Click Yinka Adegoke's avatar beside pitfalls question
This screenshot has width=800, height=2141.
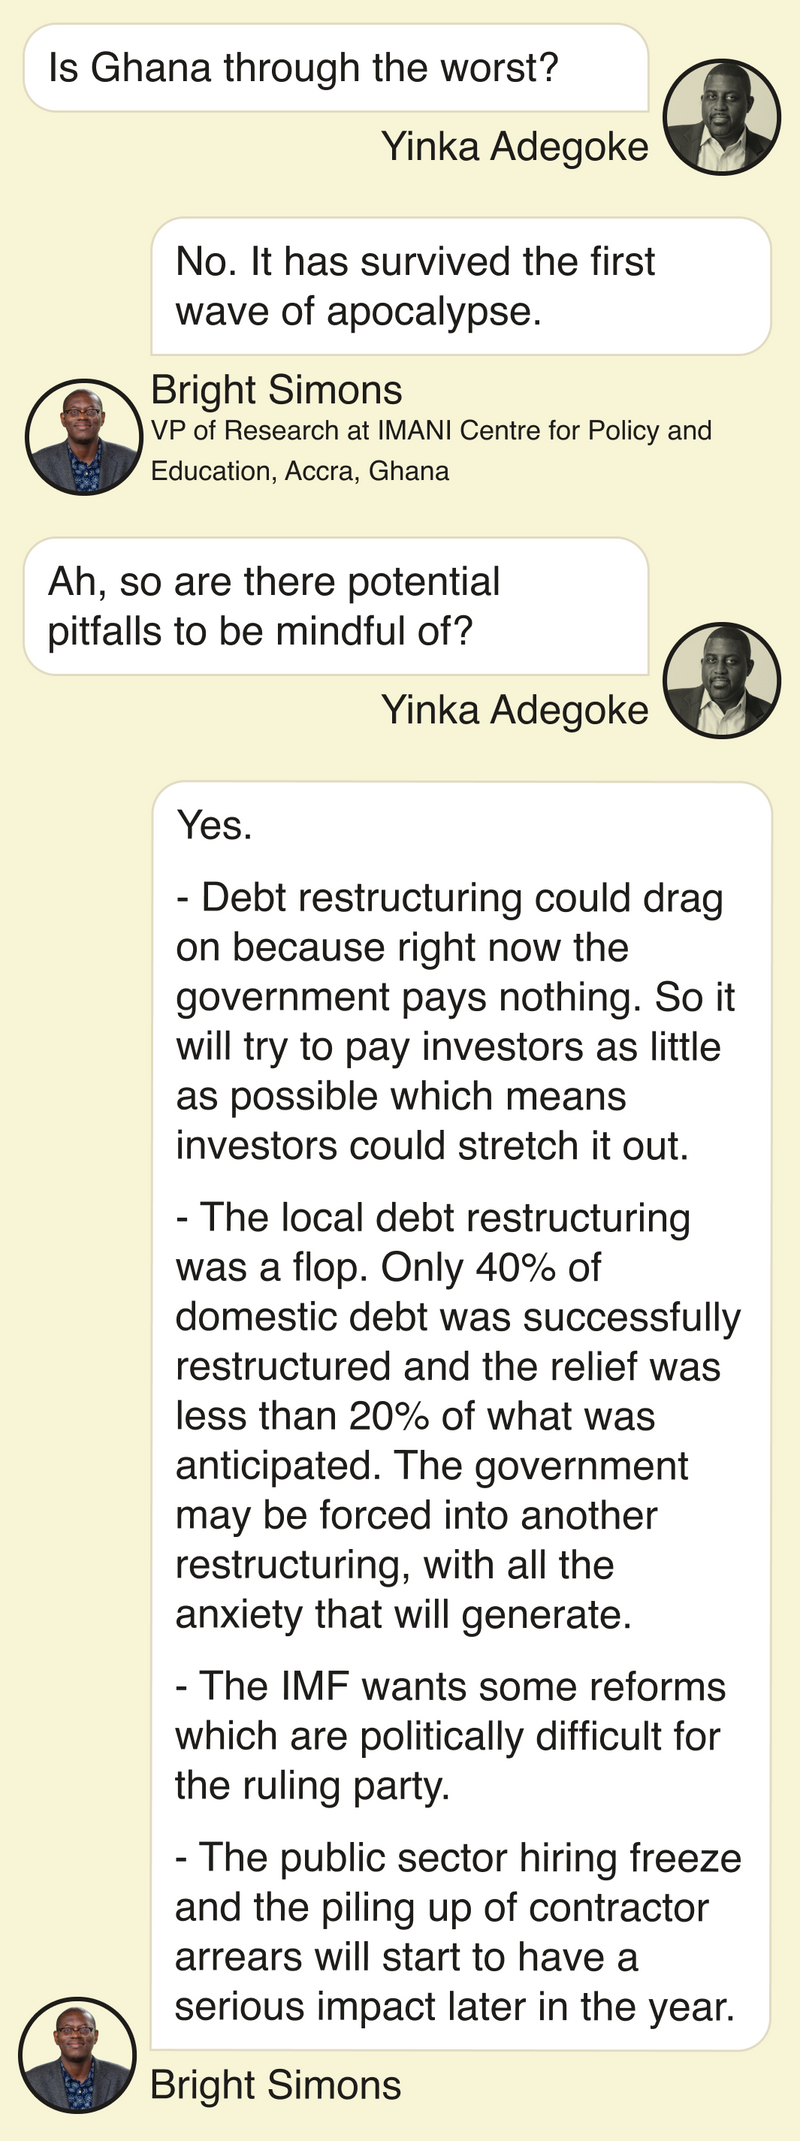(x=722, y=681)
